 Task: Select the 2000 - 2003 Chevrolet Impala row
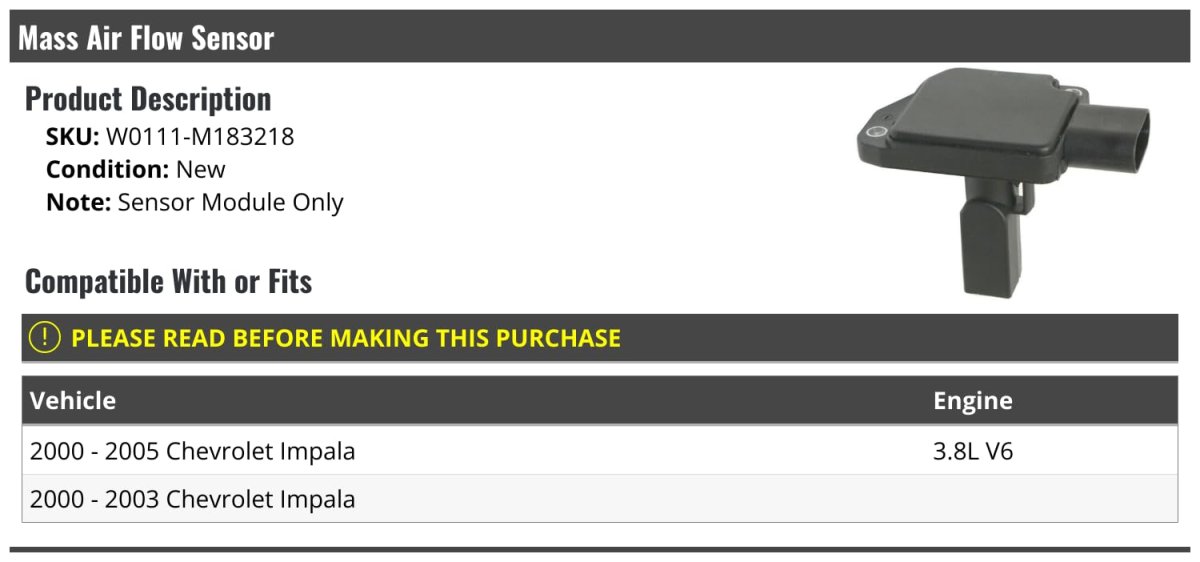pos(193,498)
